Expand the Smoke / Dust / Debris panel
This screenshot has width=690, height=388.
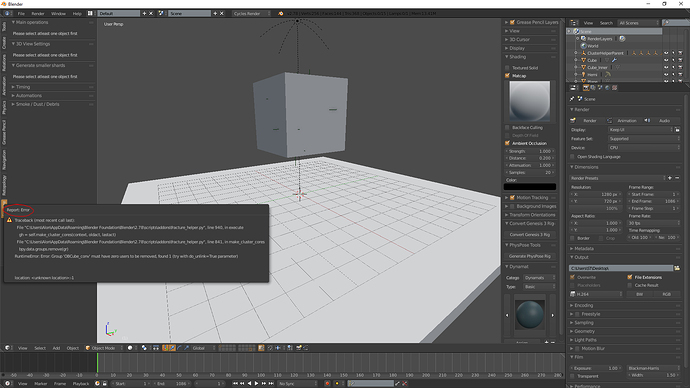[37, 104]
